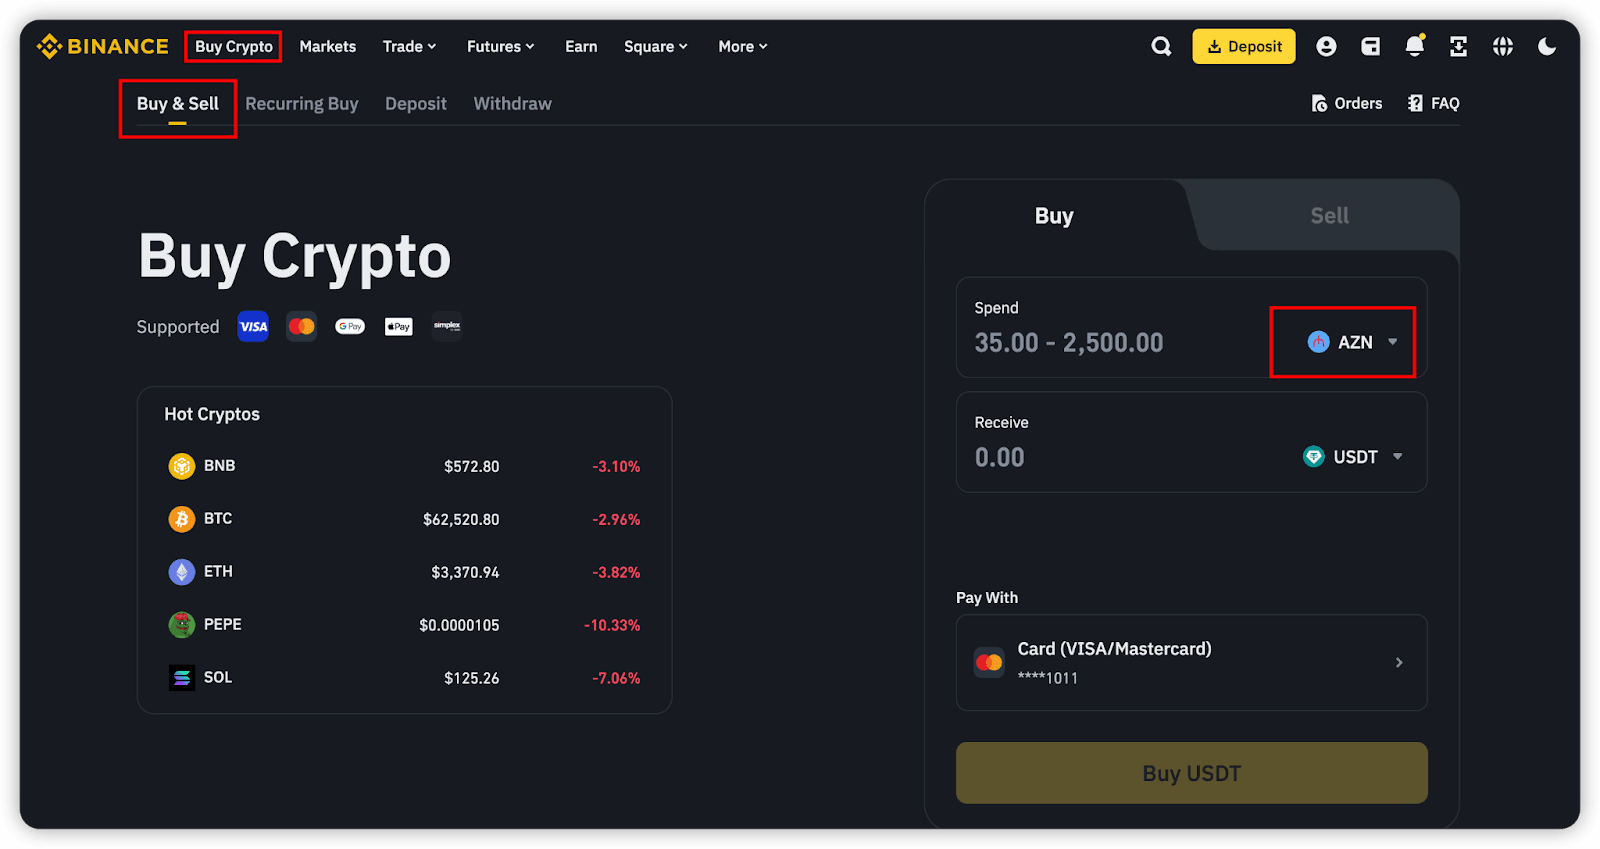Switch to the Buy tab
The height and width of the screenshot is (849, 1600).
coord(1054,216)
